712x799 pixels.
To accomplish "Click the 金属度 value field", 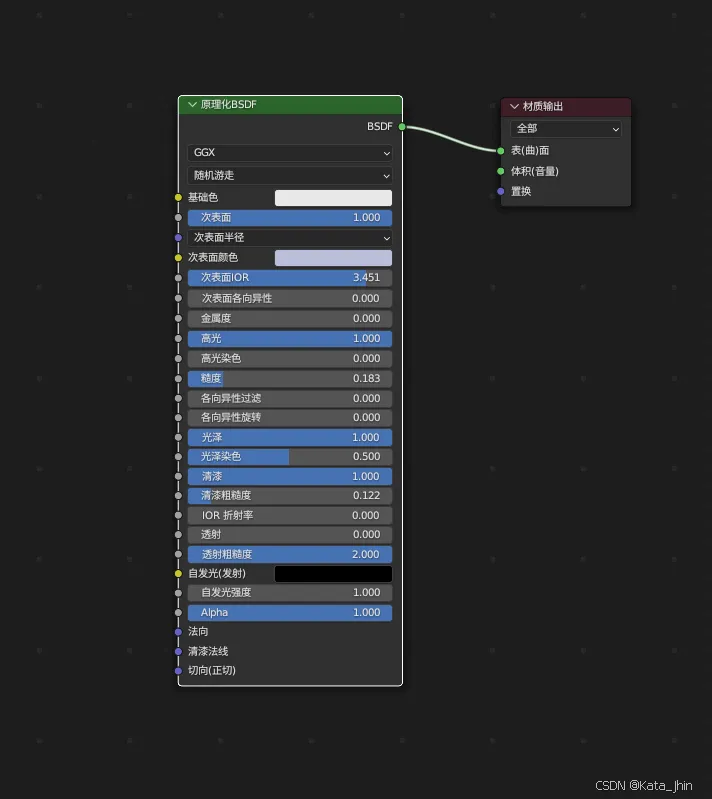I will pos(289,319).
